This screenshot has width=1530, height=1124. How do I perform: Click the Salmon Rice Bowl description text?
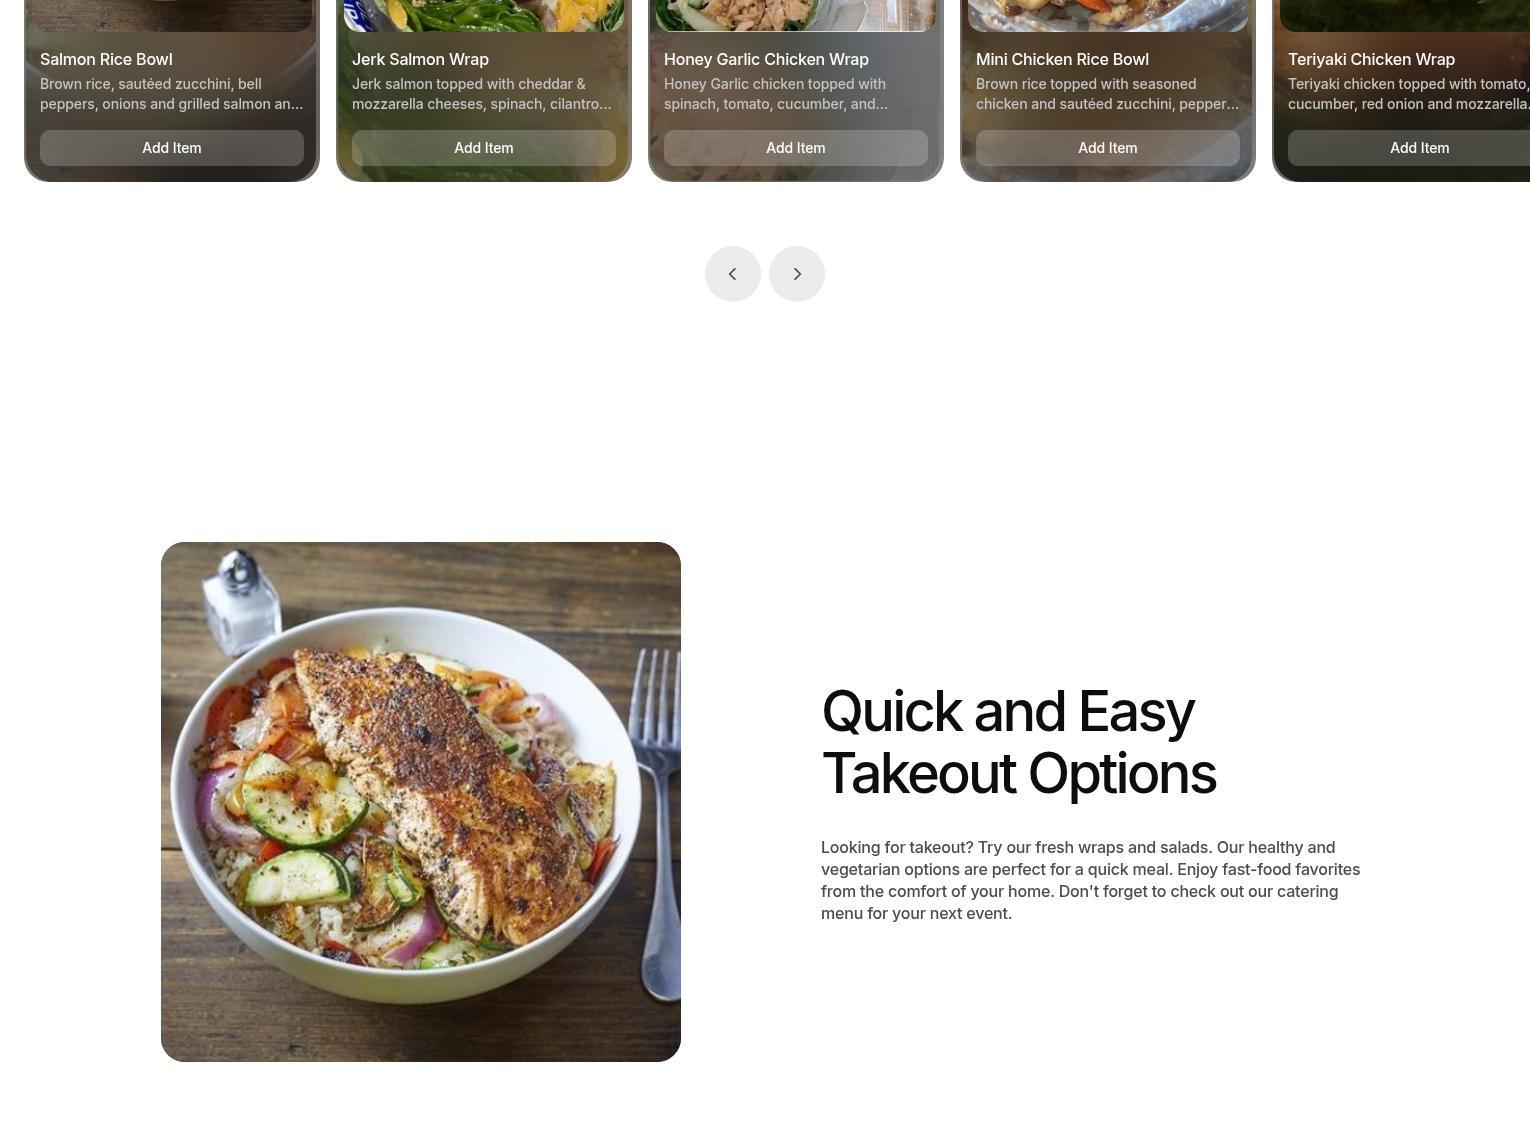click(x=172, y=94)
